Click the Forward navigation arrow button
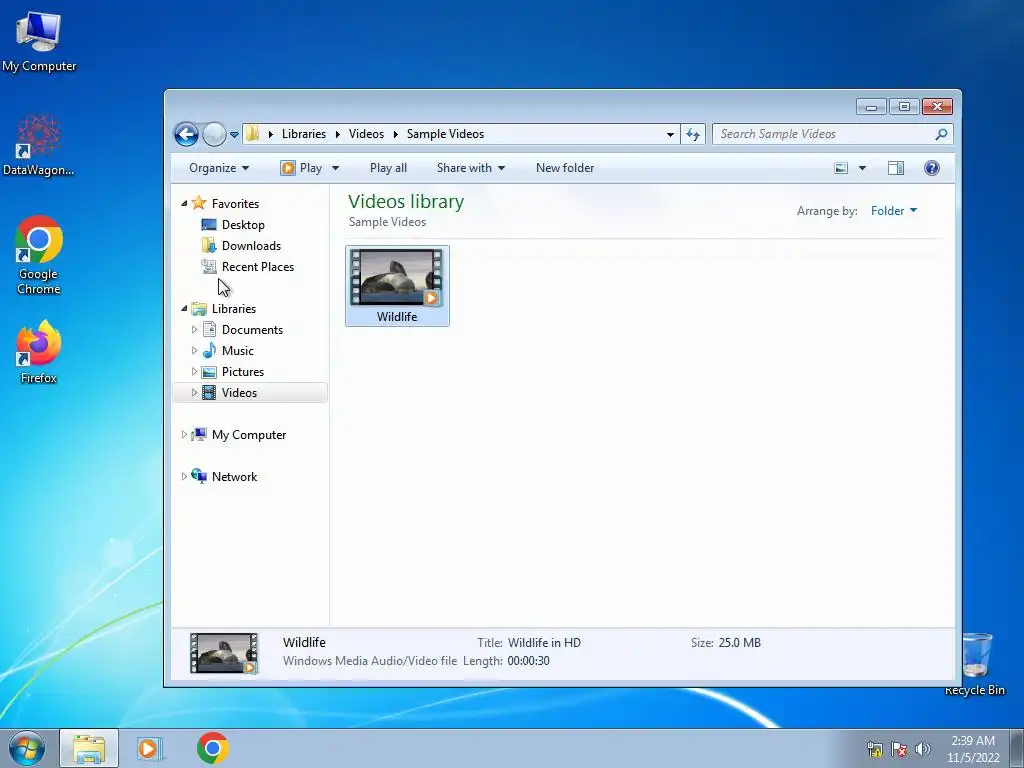 214,135
